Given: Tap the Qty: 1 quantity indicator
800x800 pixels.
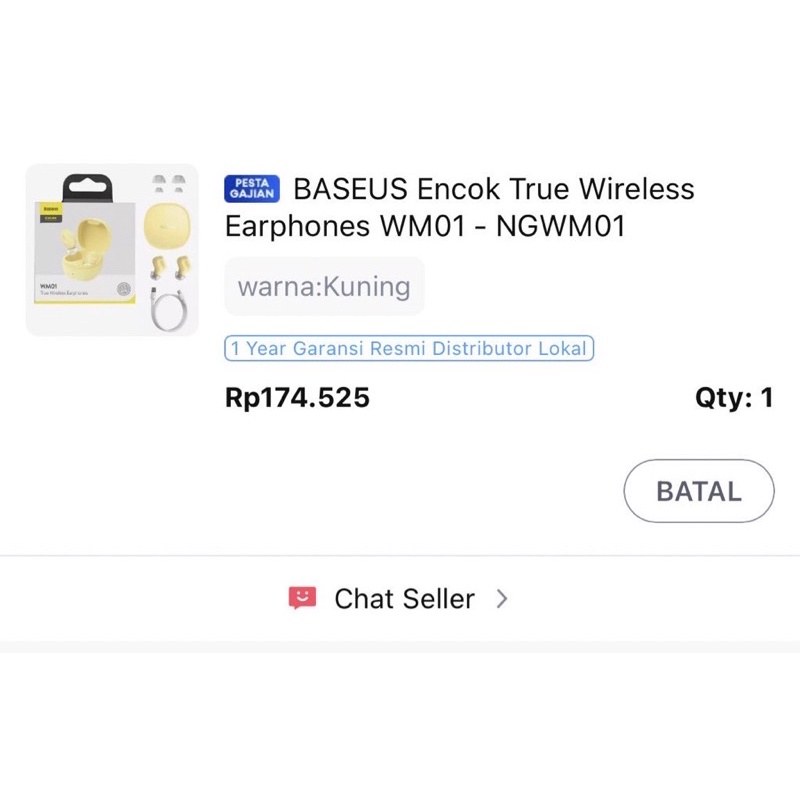Looking at the screenshot, I should [x=733, y=397].
